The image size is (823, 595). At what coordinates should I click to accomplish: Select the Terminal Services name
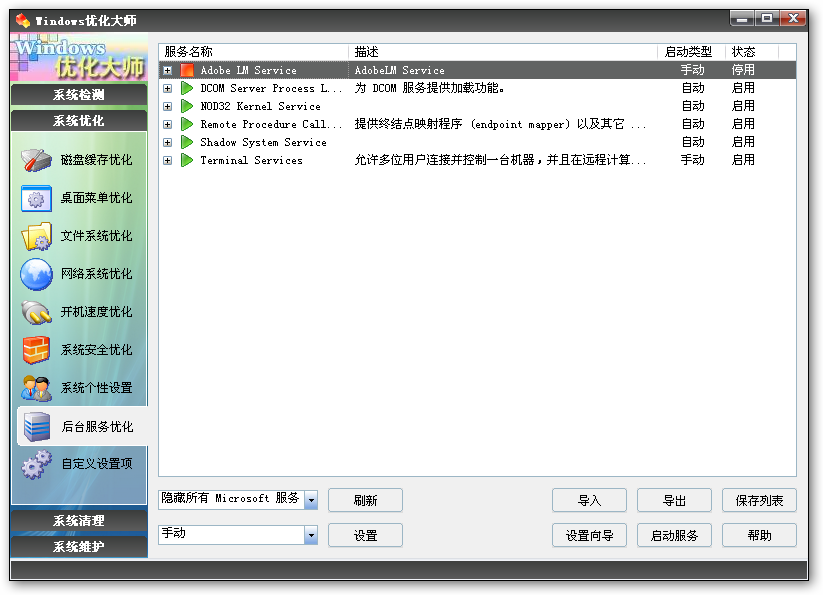(251, 160)
